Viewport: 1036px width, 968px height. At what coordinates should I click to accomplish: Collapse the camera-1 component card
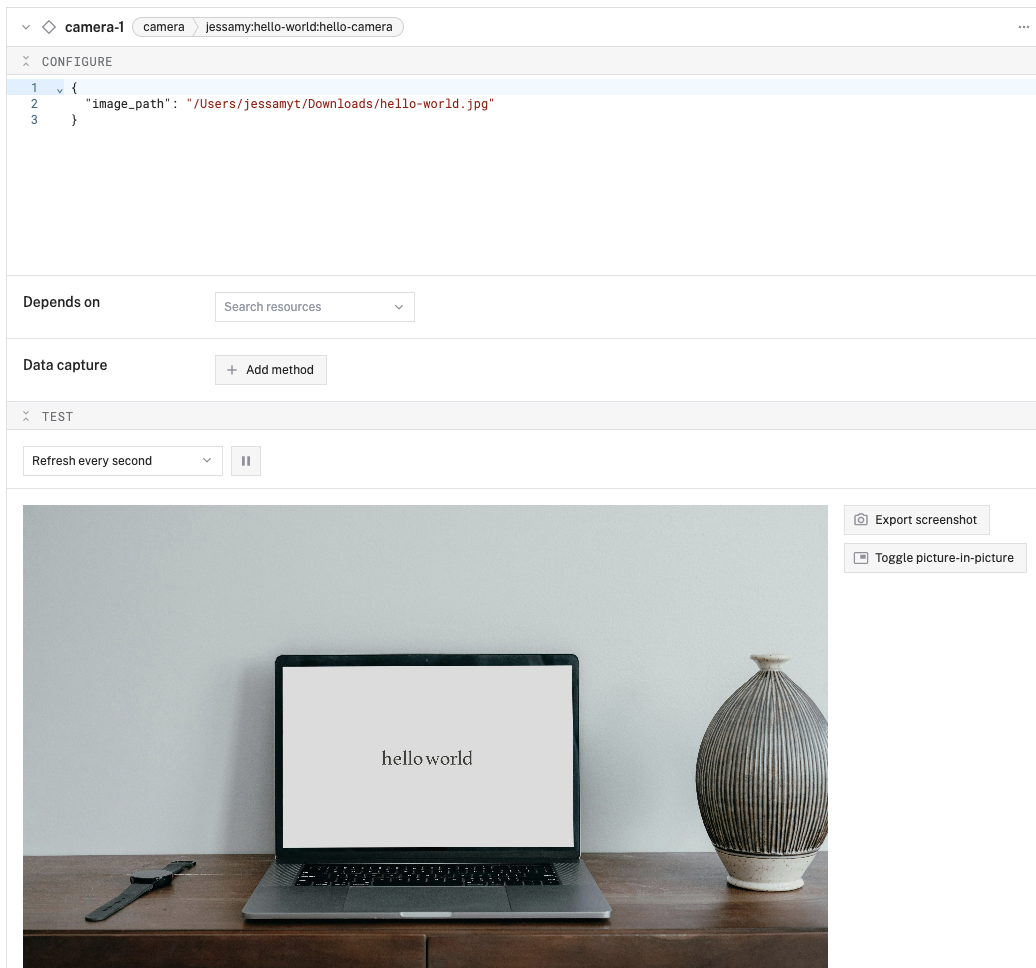click(x=26, y=27)
